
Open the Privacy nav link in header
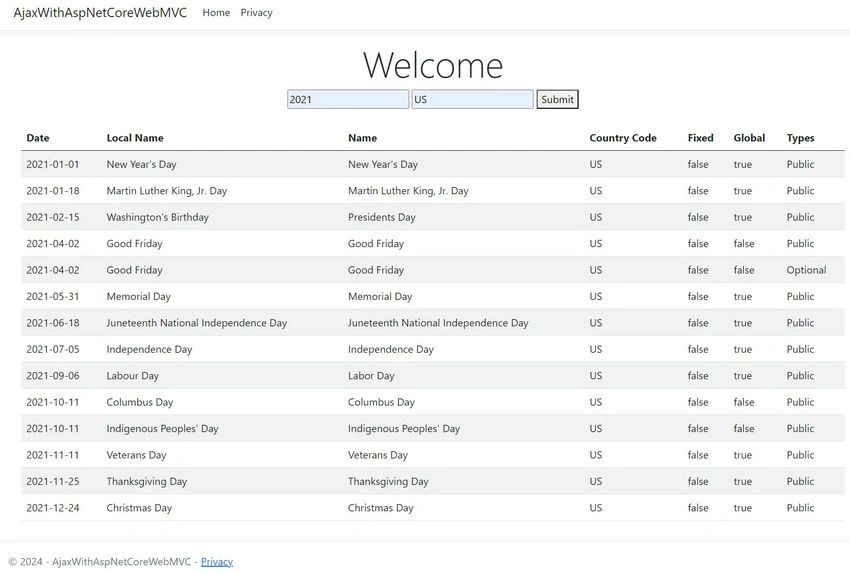click(256, 12)
